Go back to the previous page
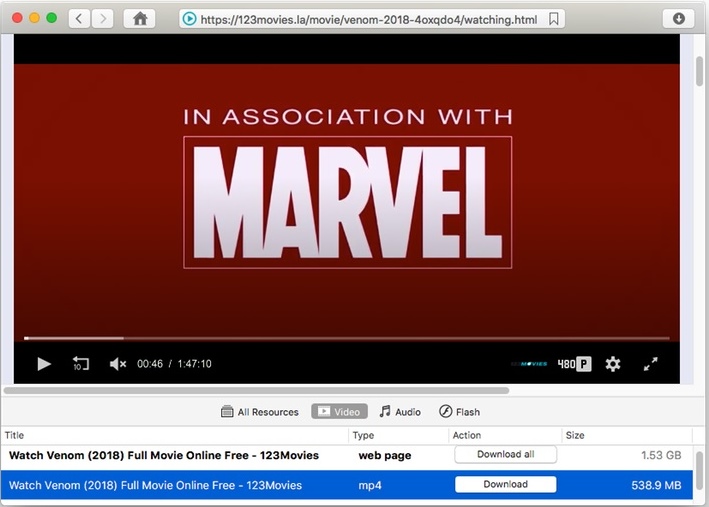 click(x=79, y=19)
